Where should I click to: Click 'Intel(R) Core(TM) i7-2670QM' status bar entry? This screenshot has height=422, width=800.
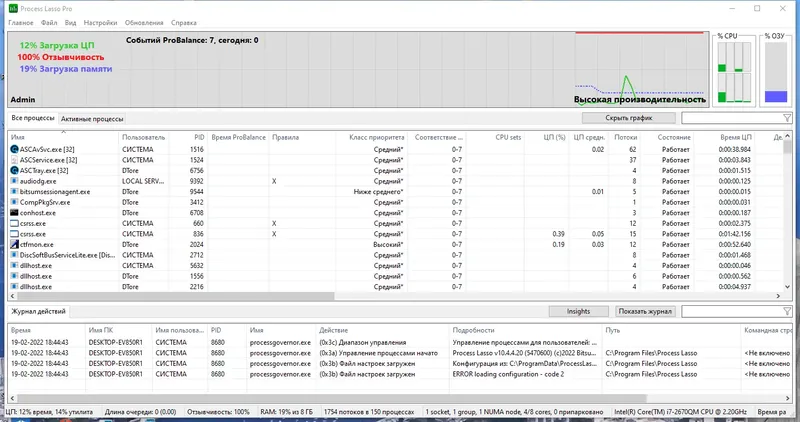pyautogui.click(x=681, y=412)
